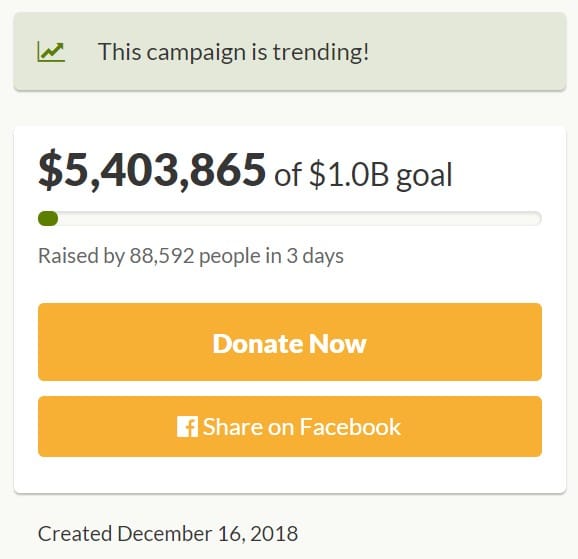Click the year 2018 in creation date
Viewport: 578px width, 559px height.
[274, 534]
